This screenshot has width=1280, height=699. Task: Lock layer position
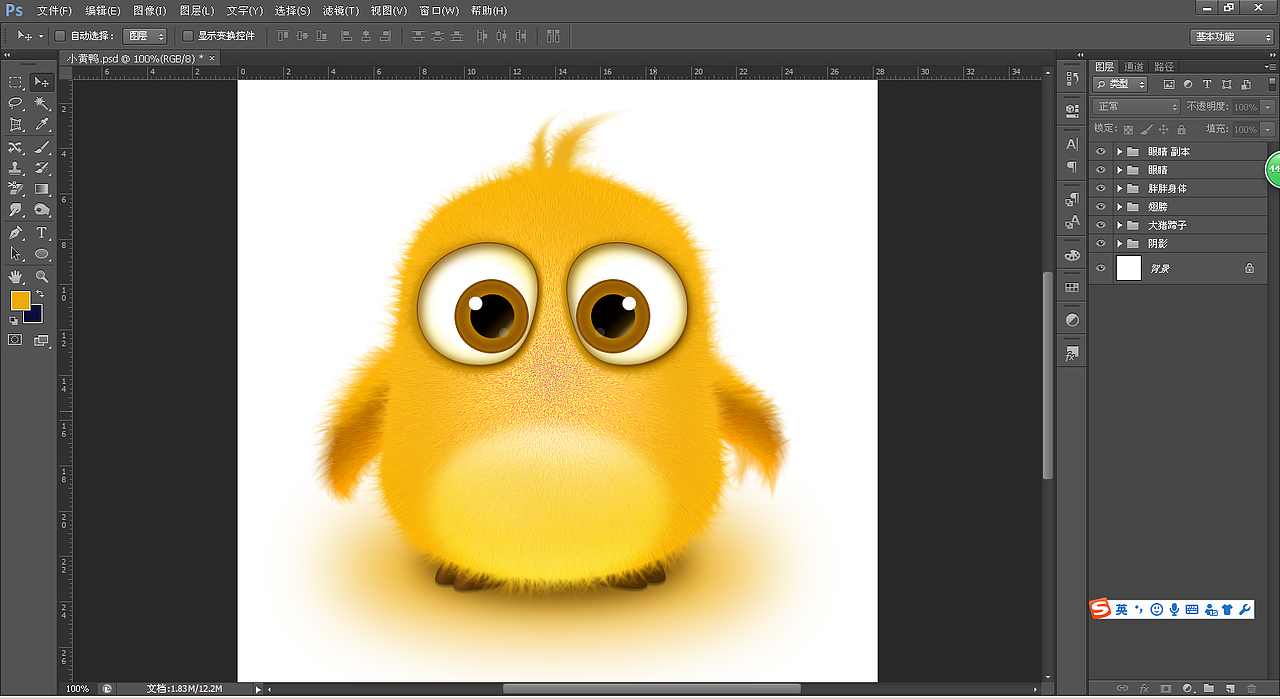(x=1164, y=129)
